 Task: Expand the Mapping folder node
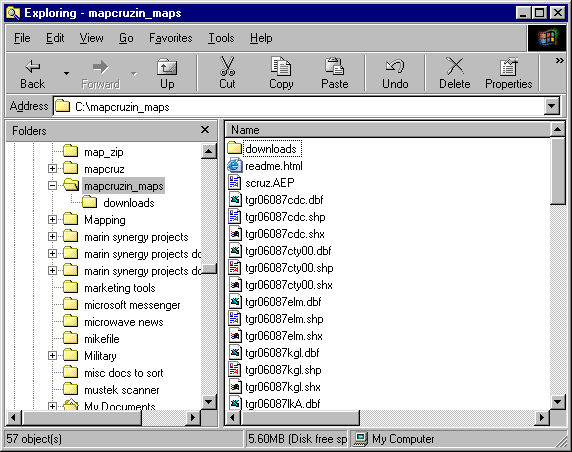tap(53, 220)
